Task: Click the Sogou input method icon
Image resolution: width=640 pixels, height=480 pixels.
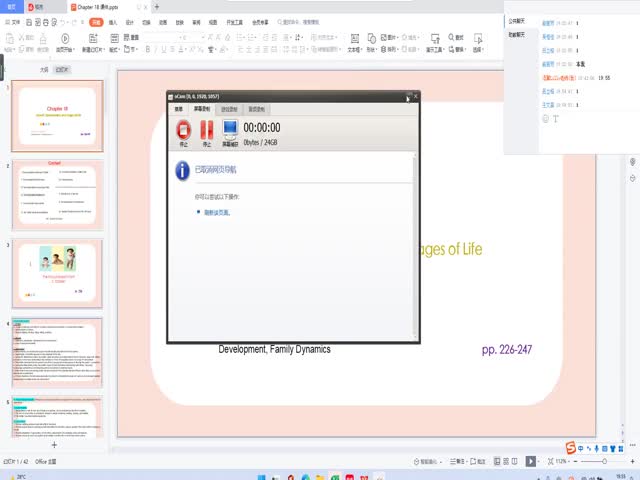Action: pyautogui.click(x=570, y=446)
